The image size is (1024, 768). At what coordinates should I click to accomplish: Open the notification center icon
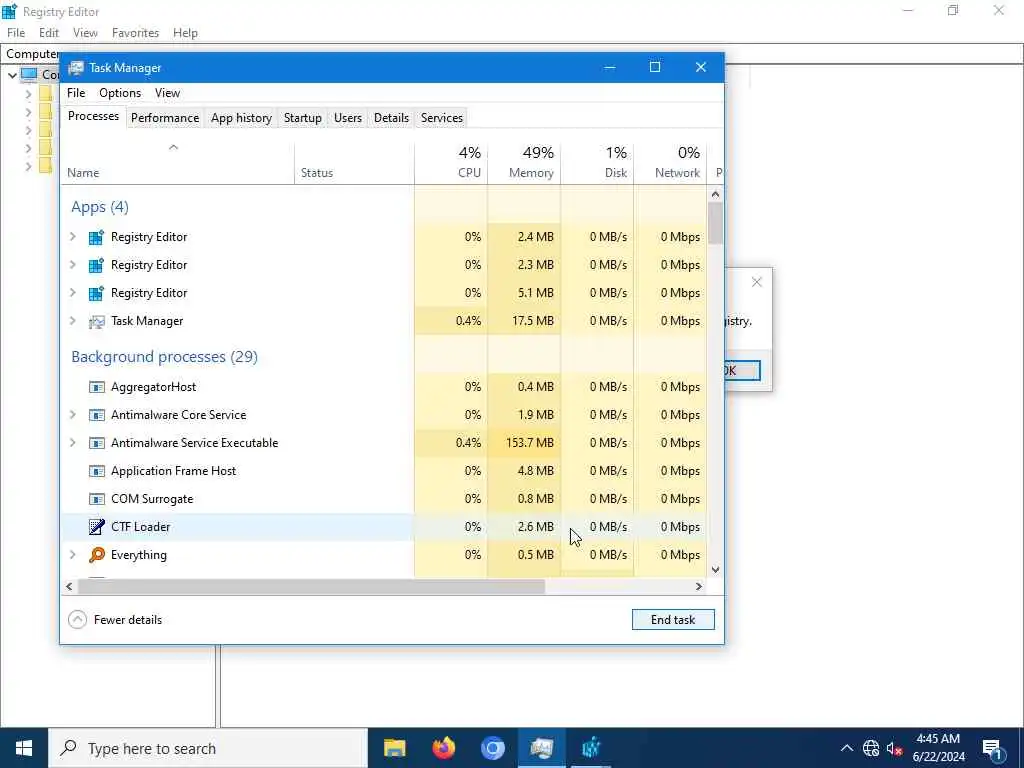[x=993, y=748]
